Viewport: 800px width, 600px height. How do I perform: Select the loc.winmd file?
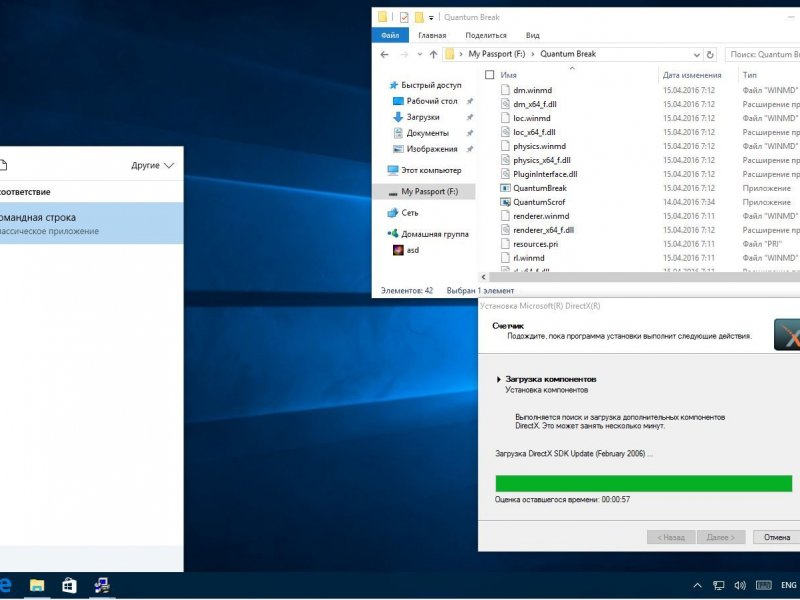tap(531, 118)
